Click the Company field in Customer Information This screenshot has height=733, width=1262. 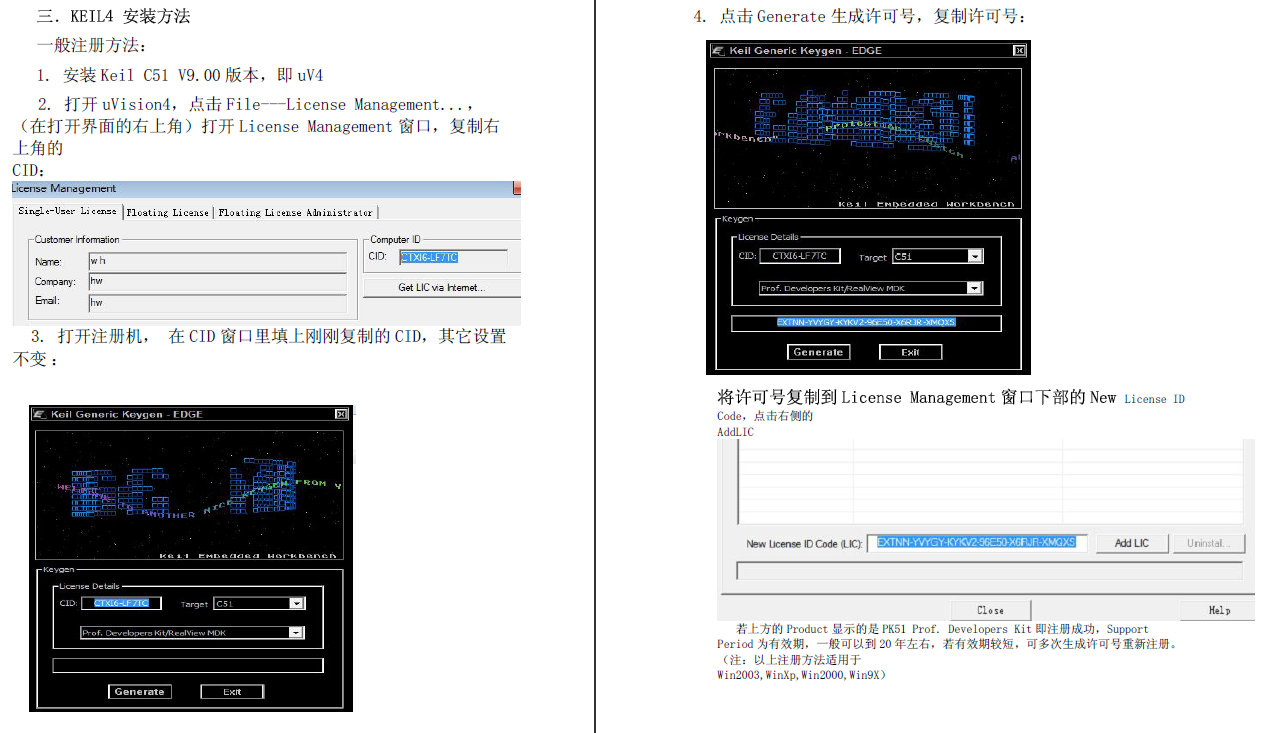(x=217, y=282)
